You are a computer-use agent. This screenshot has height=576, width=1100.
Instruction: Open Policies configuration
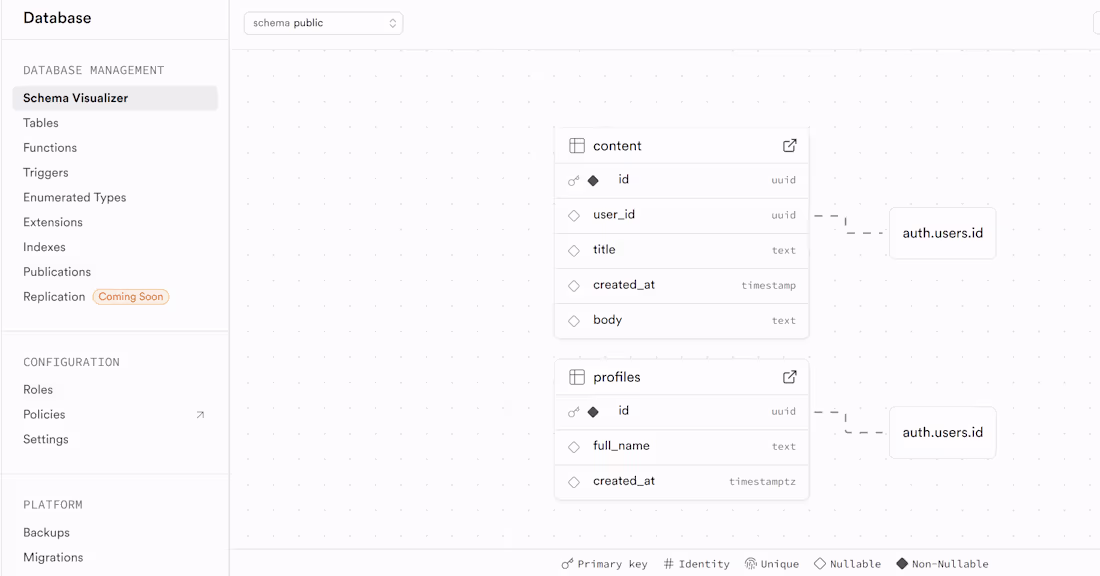pyautogui.click(x=44, y=415)
